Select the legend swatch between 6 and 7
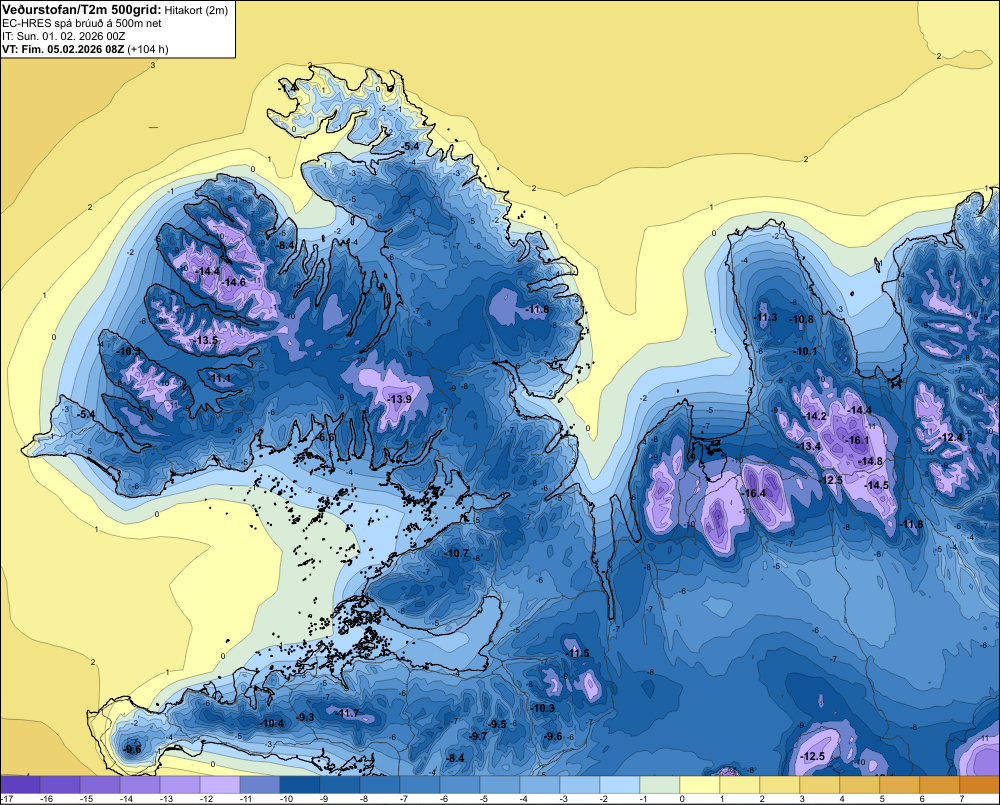Image resolution: width=1000 pixels, height=805 pixels. [939, 785]
